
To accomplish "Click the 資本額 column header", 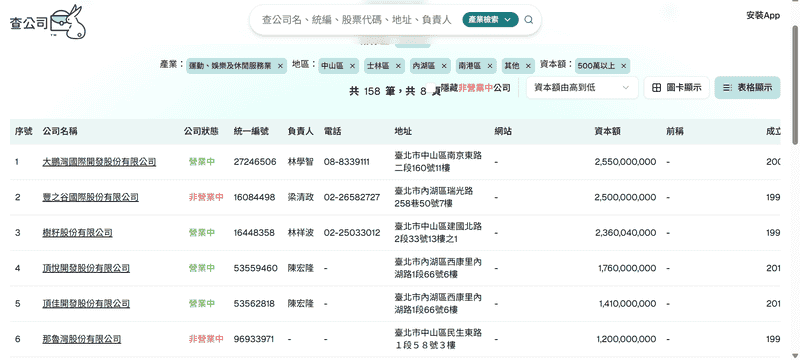I will [x=608, y=132].
